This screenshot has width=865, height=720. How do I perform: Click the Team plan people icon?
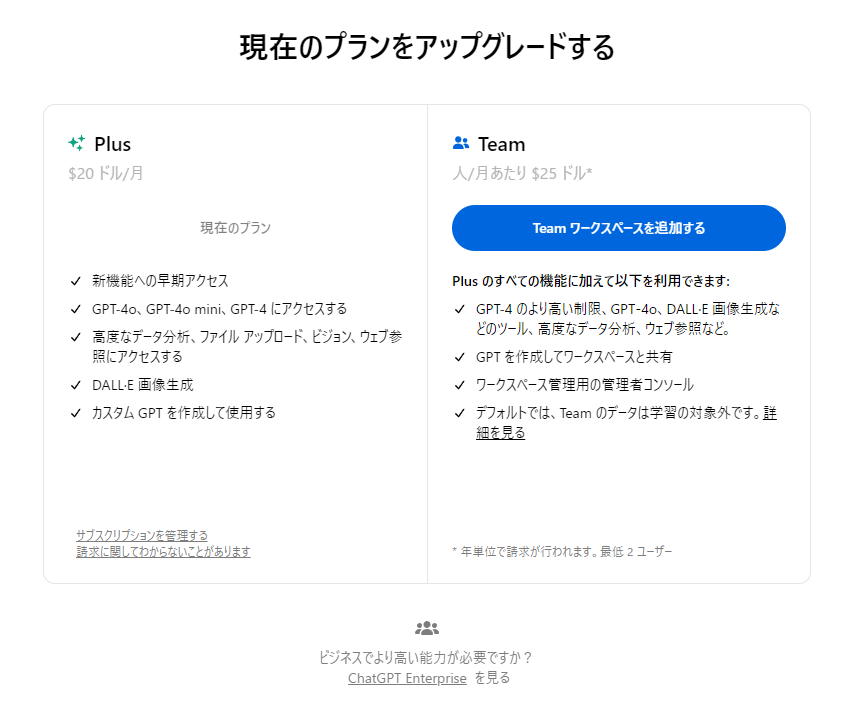click(x=461, y=143)
